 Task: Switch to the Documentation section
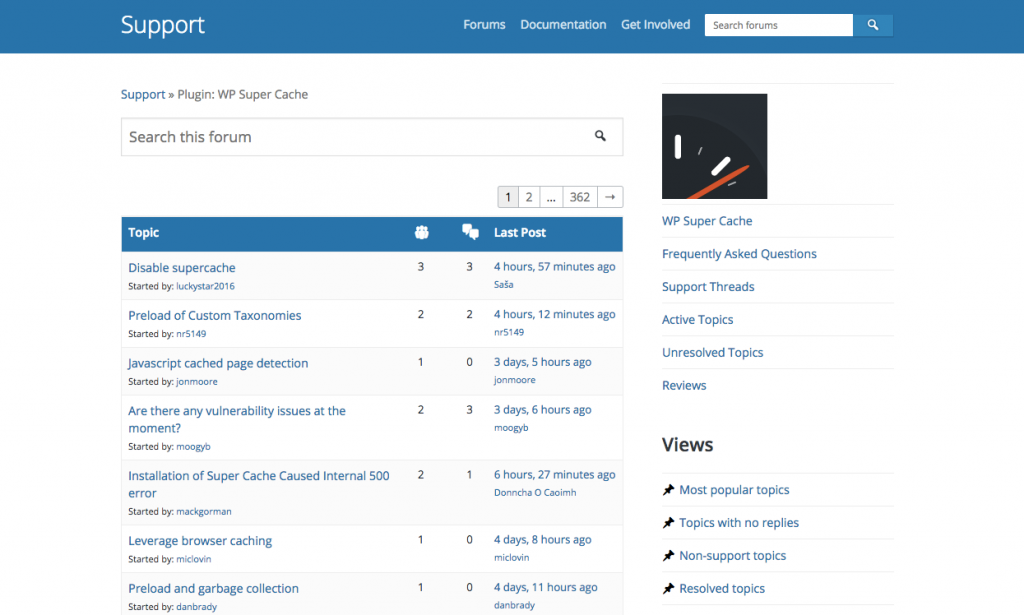563,24
